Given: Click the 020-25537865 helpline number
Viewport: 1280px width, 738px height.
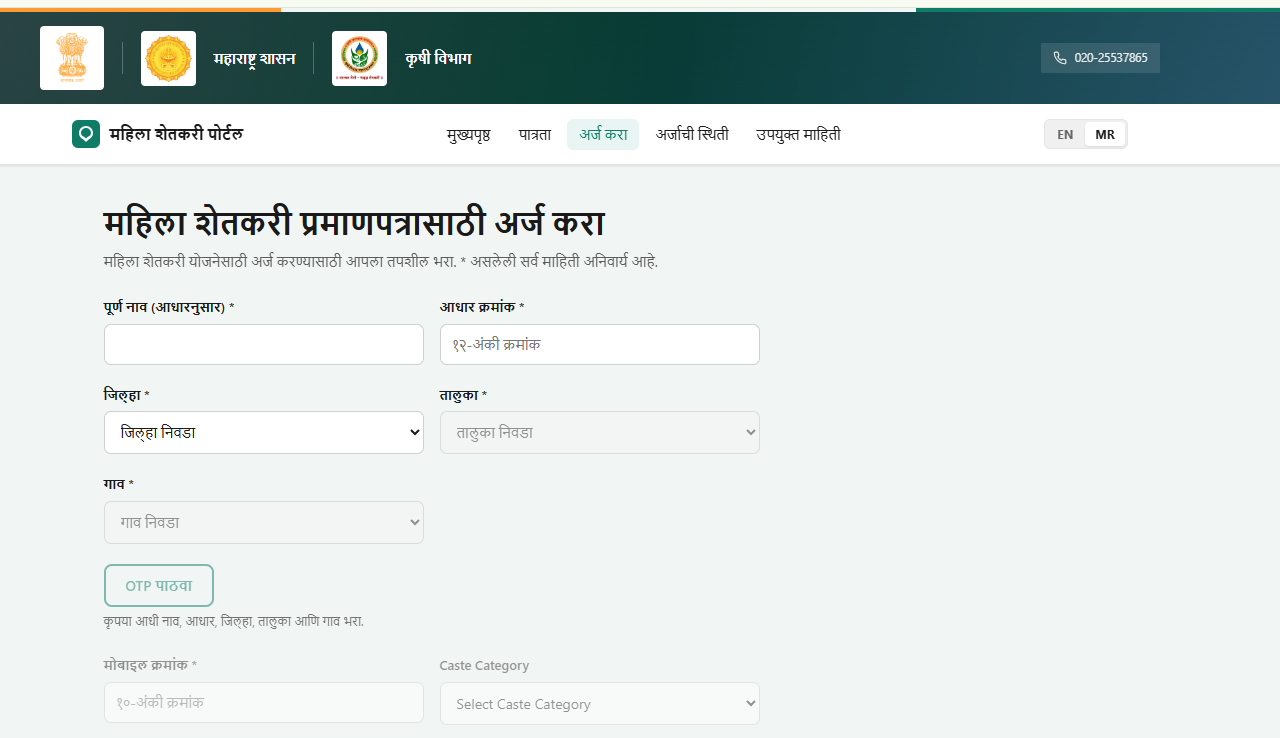Looking at the screenshot, I should (1111, 58).
